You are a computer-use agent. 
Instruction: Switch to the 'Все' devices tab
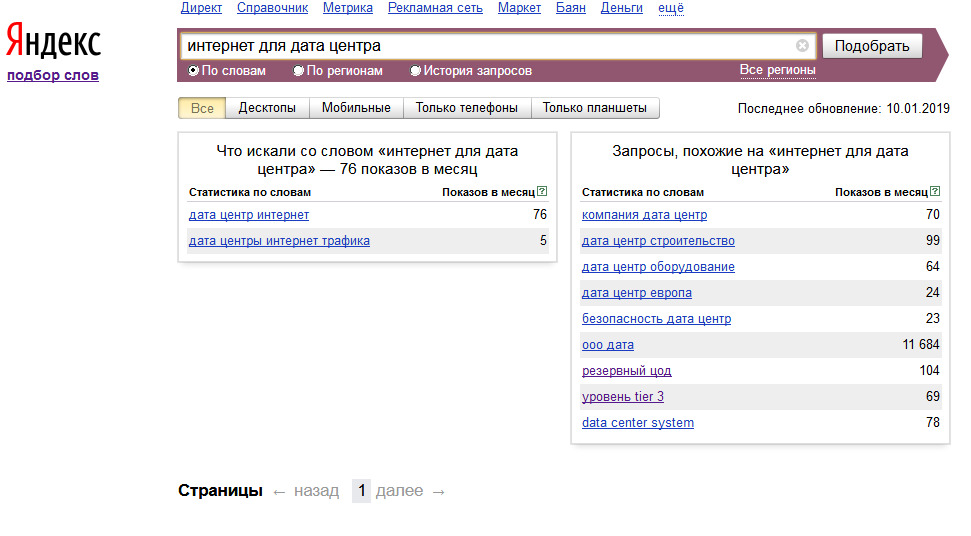(x=202, y=108)
